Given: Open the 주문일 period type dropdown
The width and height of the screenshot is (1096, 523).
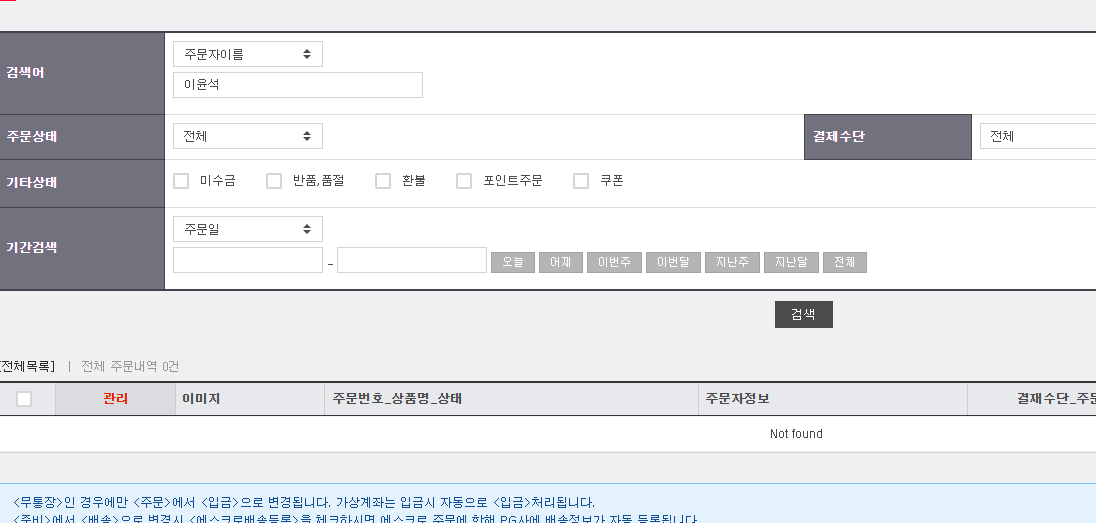Looking at the screenshot, I should [x=247, y=229].
